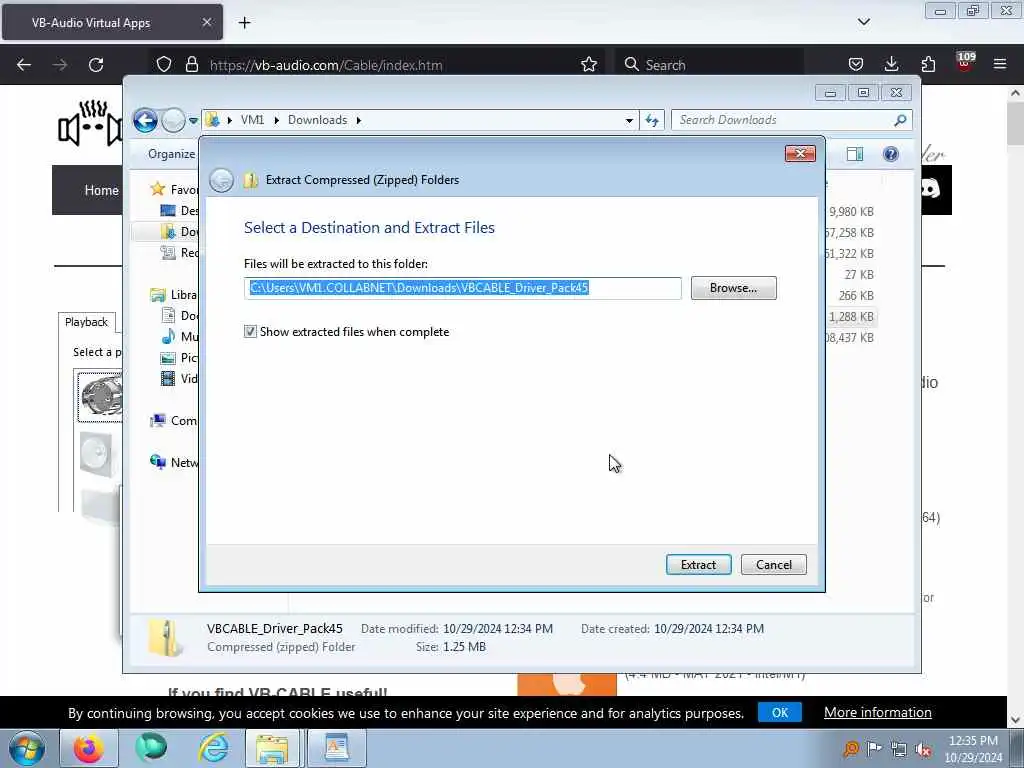This screenshot has height=768, width=1024.
Task: Open the Organize menu in Explorer
Action: pyautogui.click(x=171, y=154)
